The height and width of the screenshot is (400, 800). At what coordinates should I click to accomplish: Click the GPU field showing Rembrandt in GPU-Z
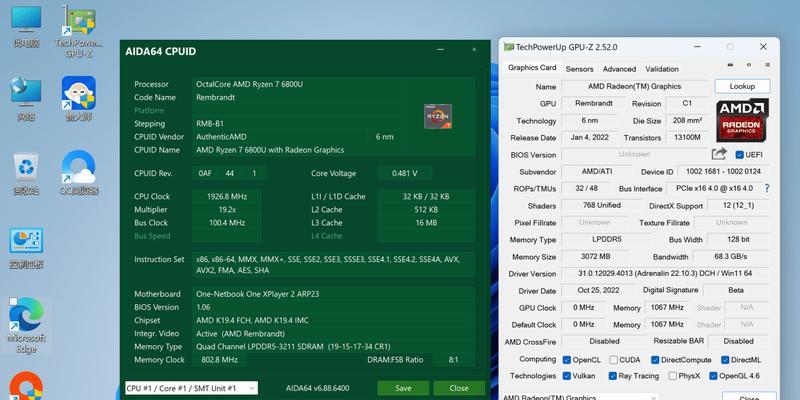tap(593, 104)
